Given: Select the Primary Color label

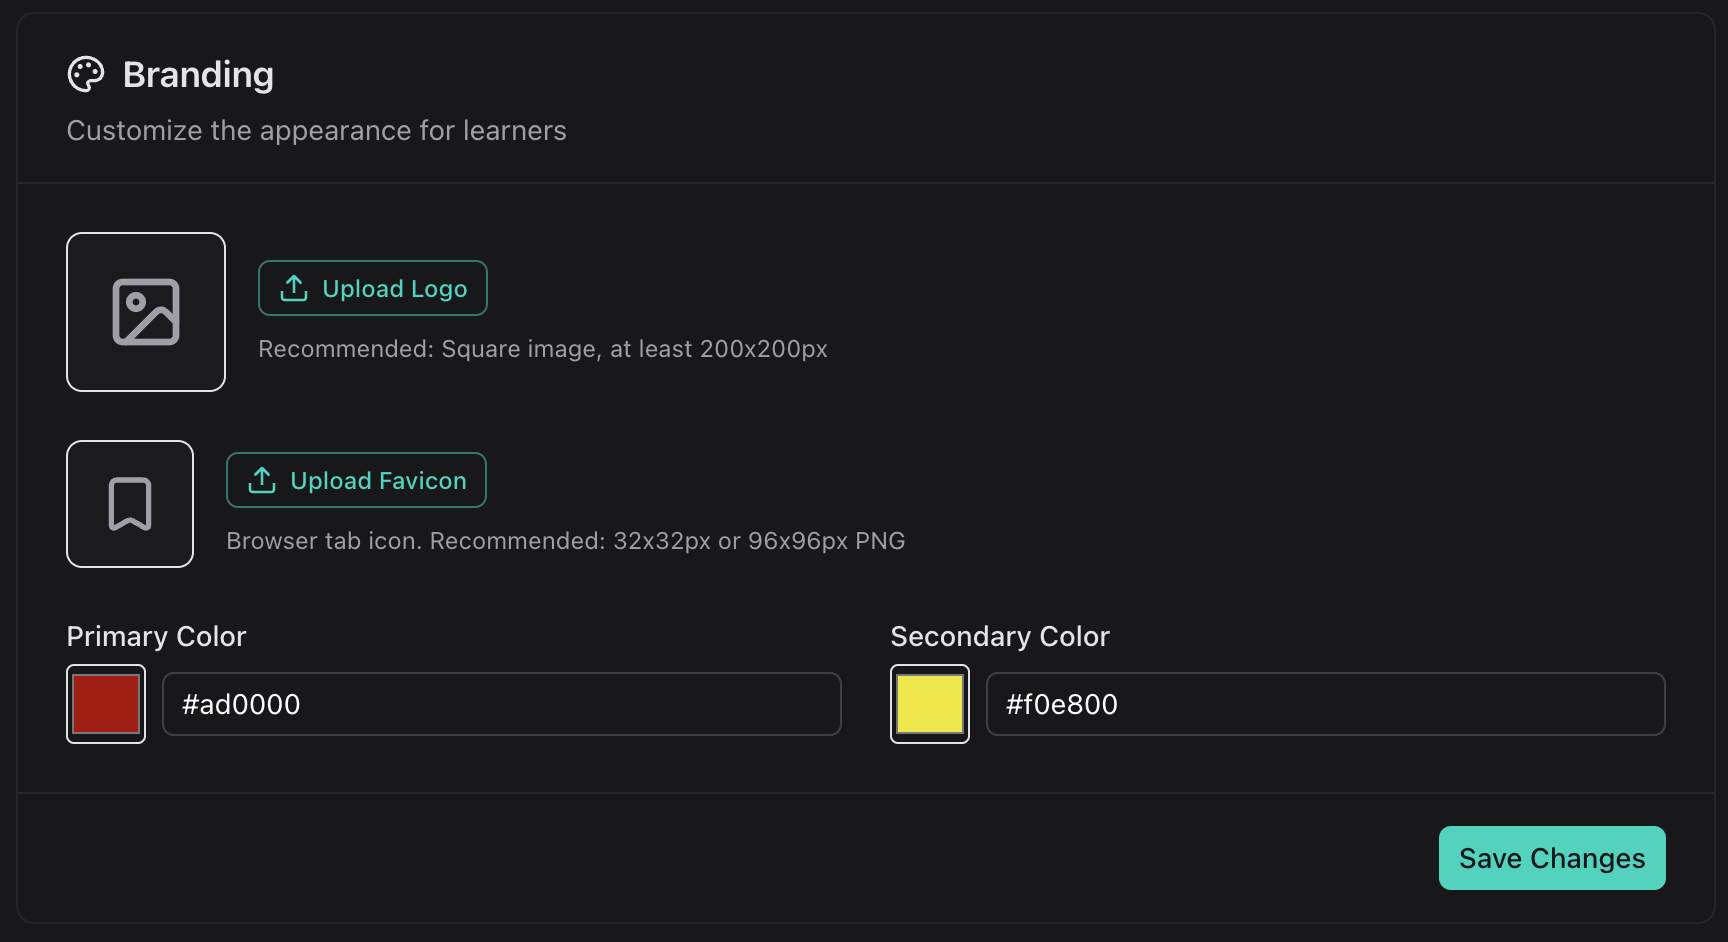Looking at the screenshot, I should (156, 636).
